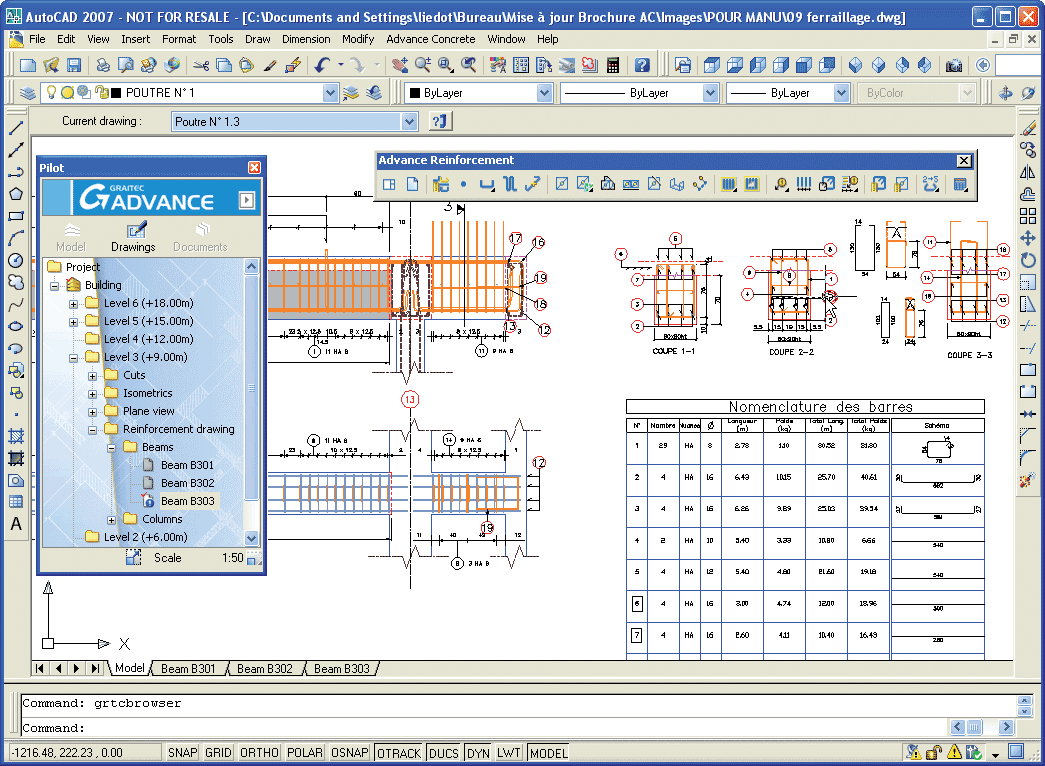Open the ByLayer lineweight dropdown
This screenshot has width=1045, height=766.
[842, 93]
